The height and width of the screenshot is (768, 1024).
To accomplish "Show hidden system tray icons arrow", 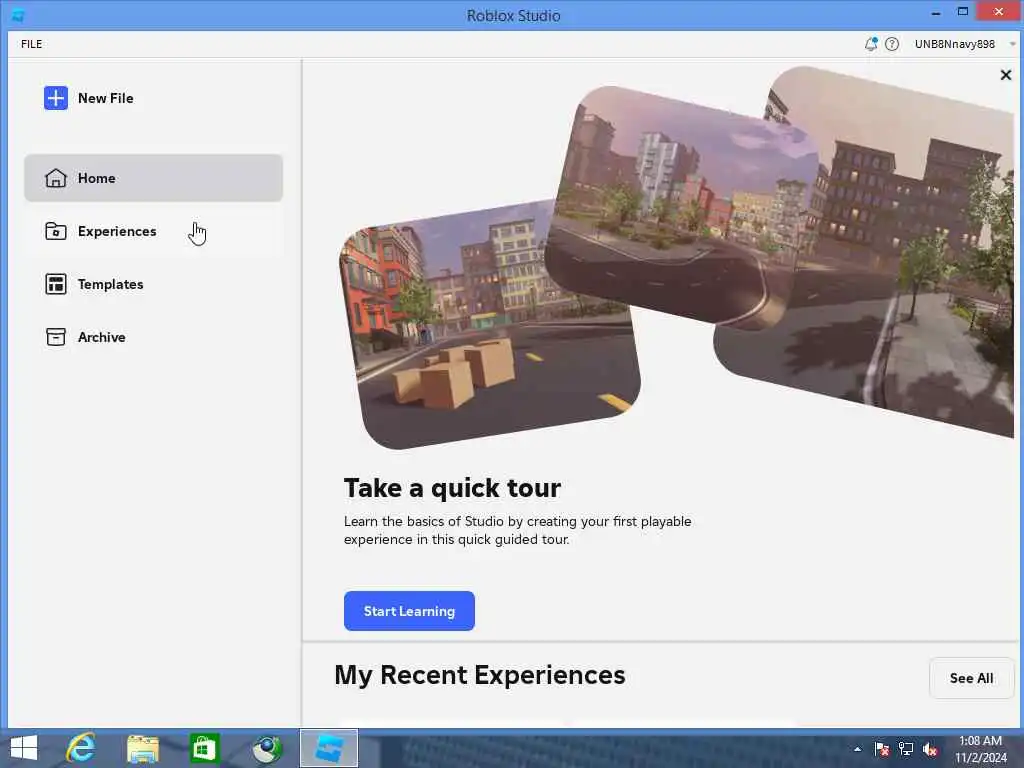I will point(857,749).
